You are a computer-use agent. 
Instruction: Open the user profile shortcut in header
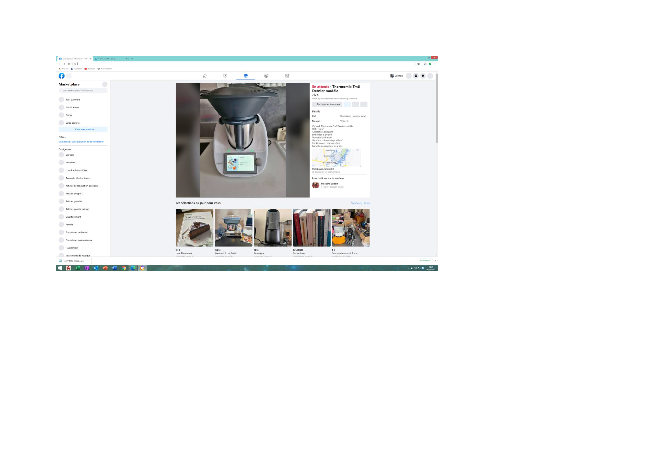click(x=396, y=76)
